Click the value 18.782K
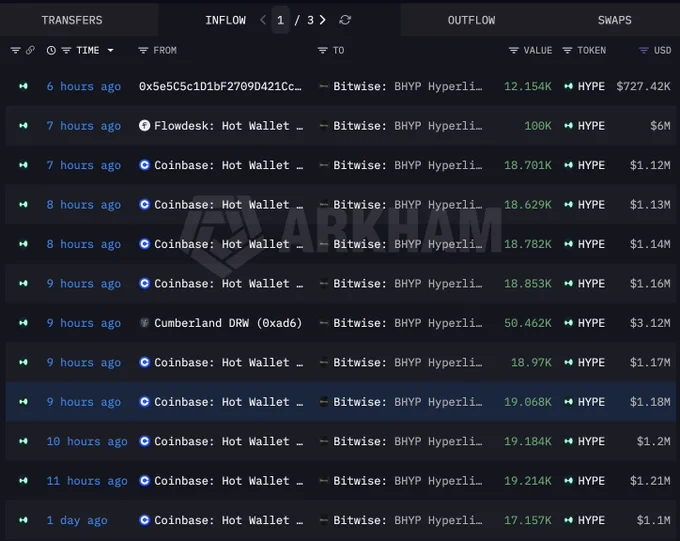680x541 pixels. pyautogui.click(x=528, y=244)
